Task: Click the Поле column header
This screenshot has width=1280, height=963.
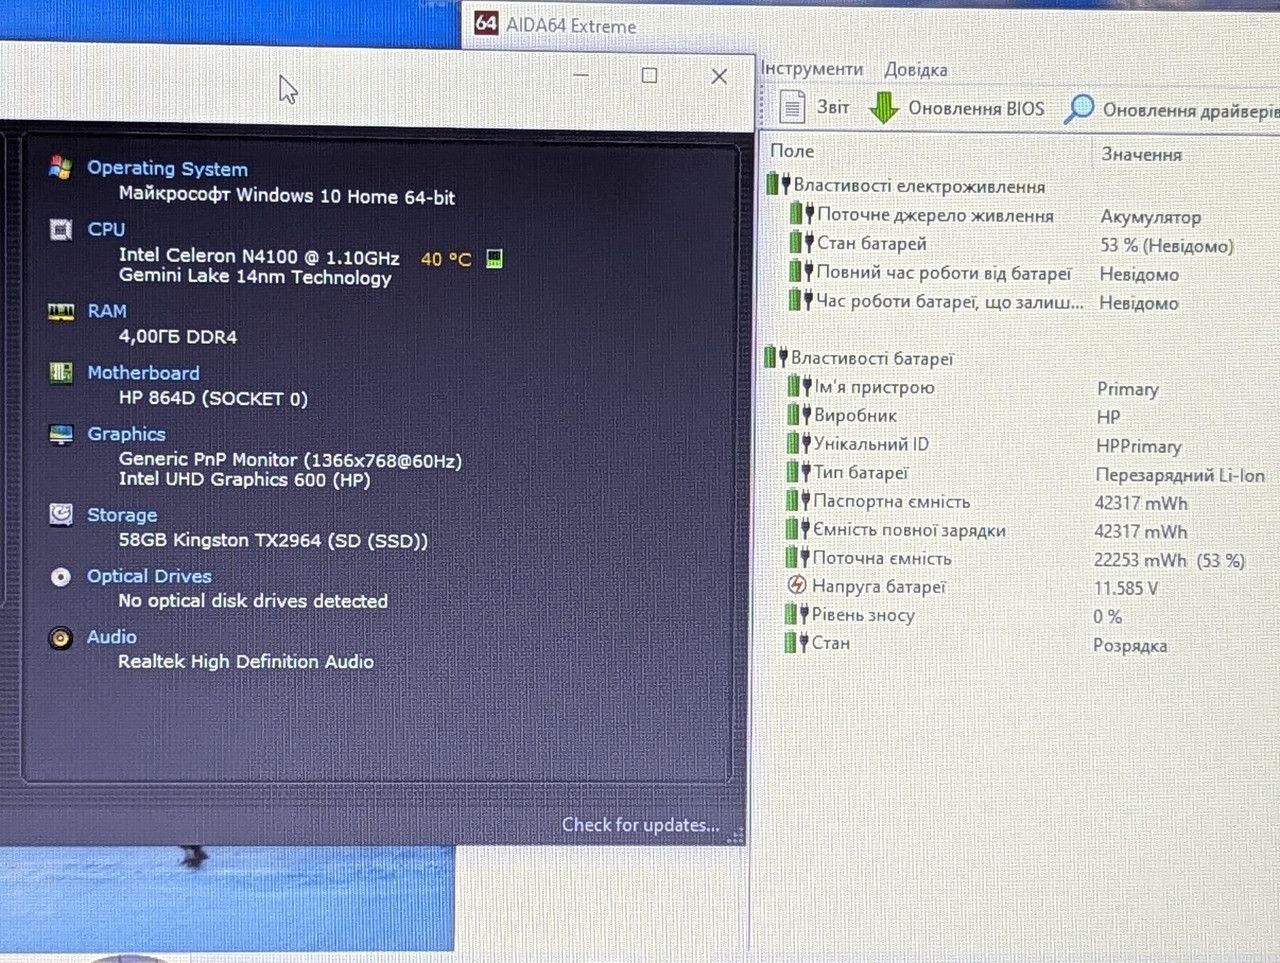Action: (792, 150)
